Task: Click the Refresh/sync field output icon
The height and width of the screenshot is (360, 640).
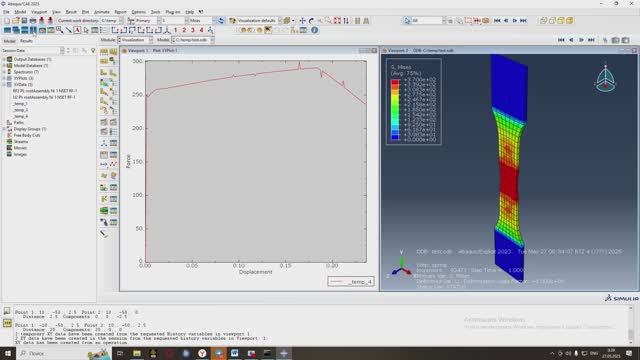Action: 221,20
